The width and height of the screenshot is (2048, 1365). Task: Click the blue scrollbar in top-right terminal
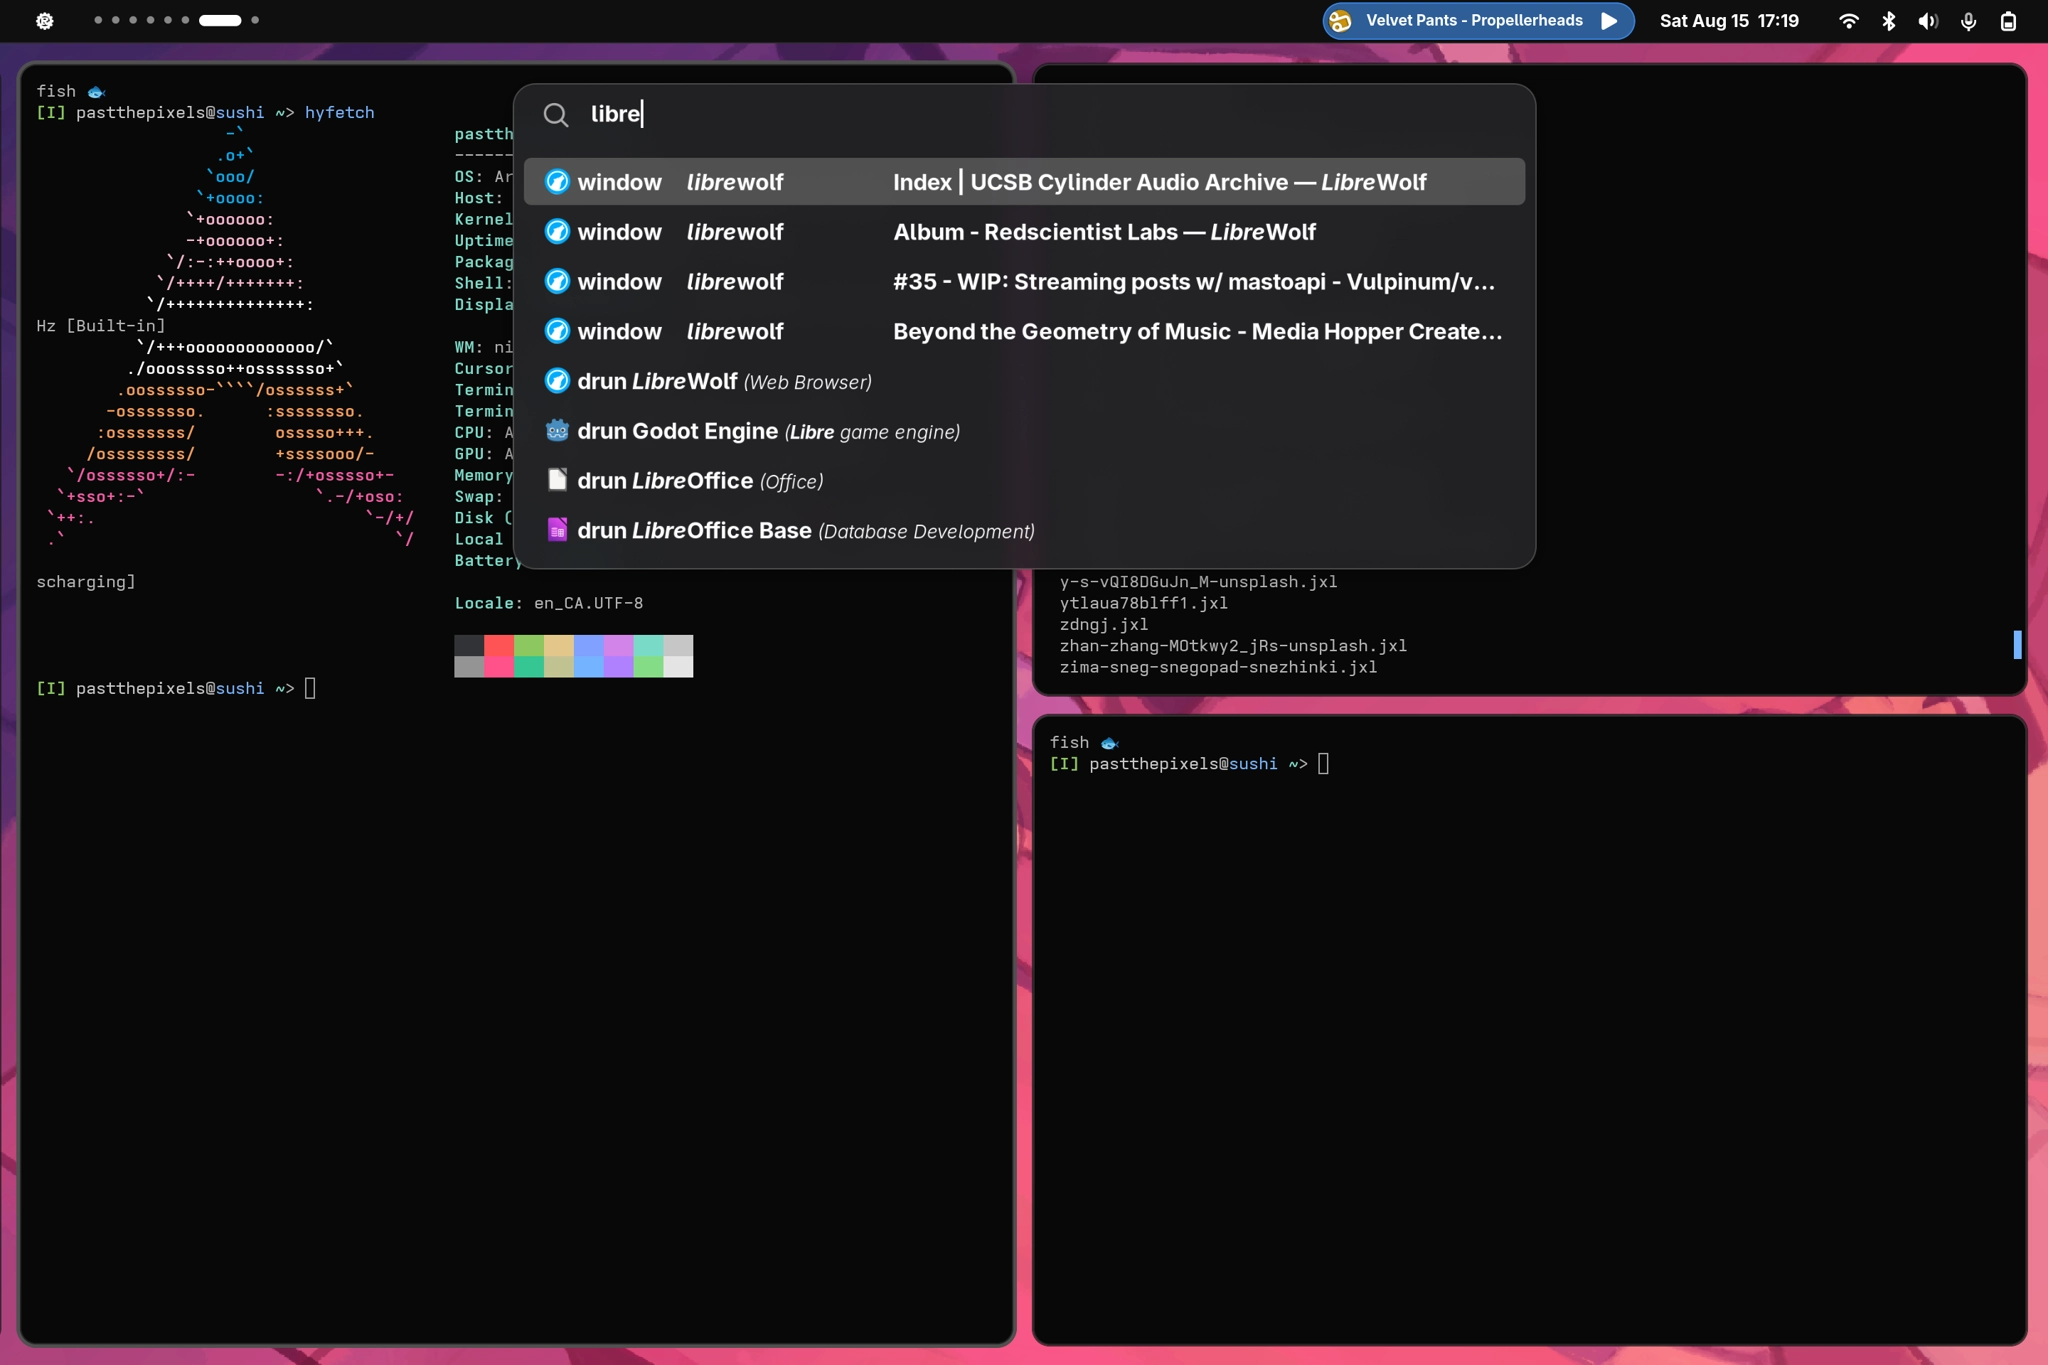(x=2017, y=644)
